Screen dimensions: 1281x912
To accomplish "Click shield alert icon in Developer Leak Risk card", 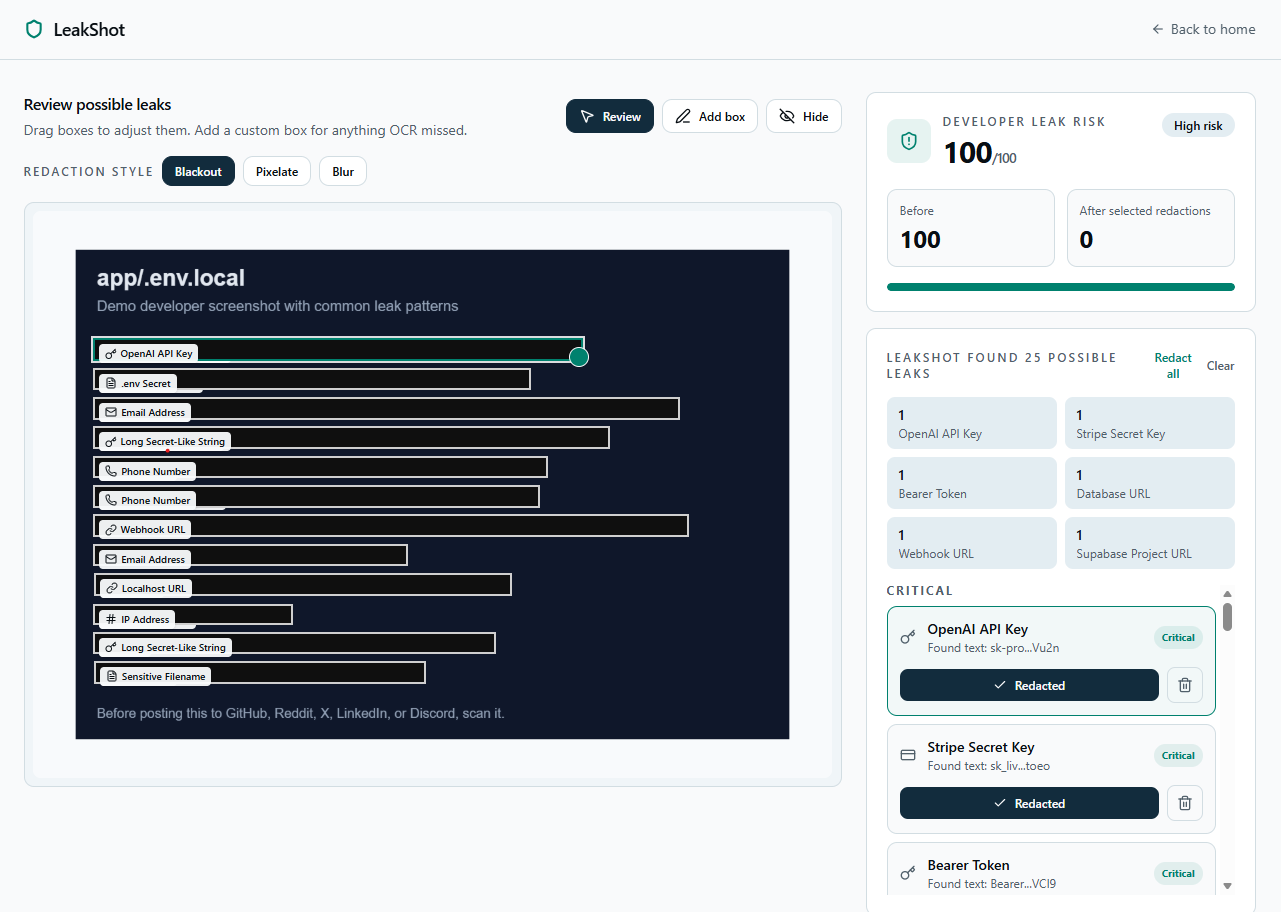I will [909, 141].
